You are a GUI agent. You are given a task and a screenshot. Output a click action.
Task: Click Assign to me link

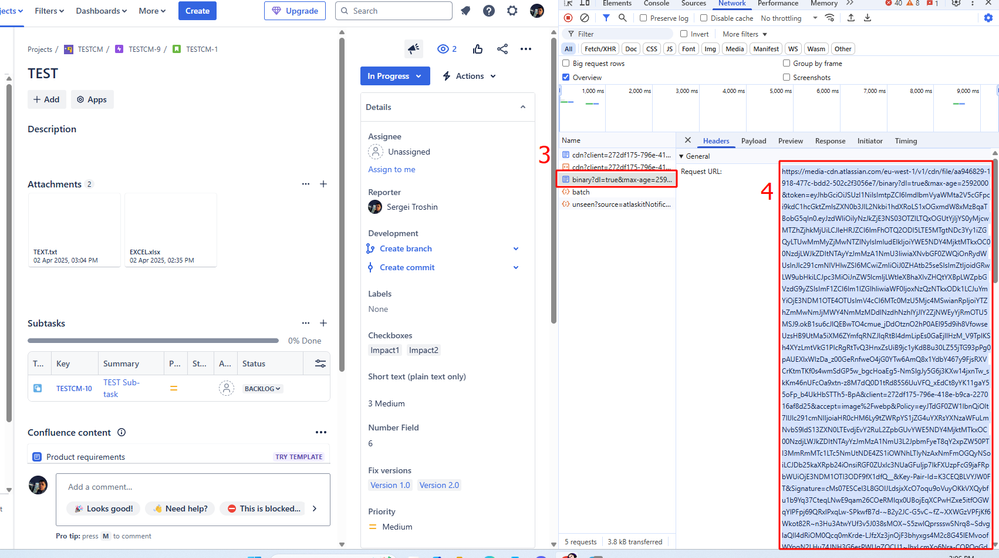(391, 169)
